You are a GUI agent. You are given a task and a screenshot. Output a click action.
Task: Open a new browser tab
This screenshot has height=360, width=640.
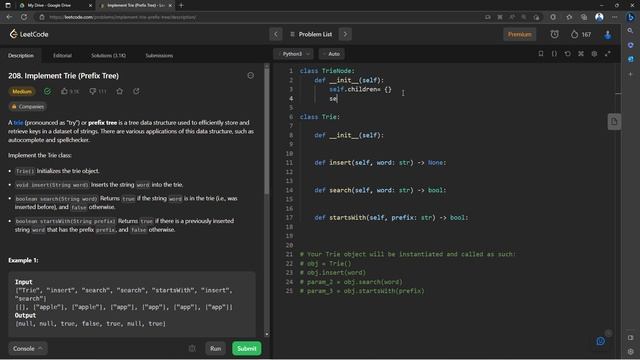click(181, 5)
